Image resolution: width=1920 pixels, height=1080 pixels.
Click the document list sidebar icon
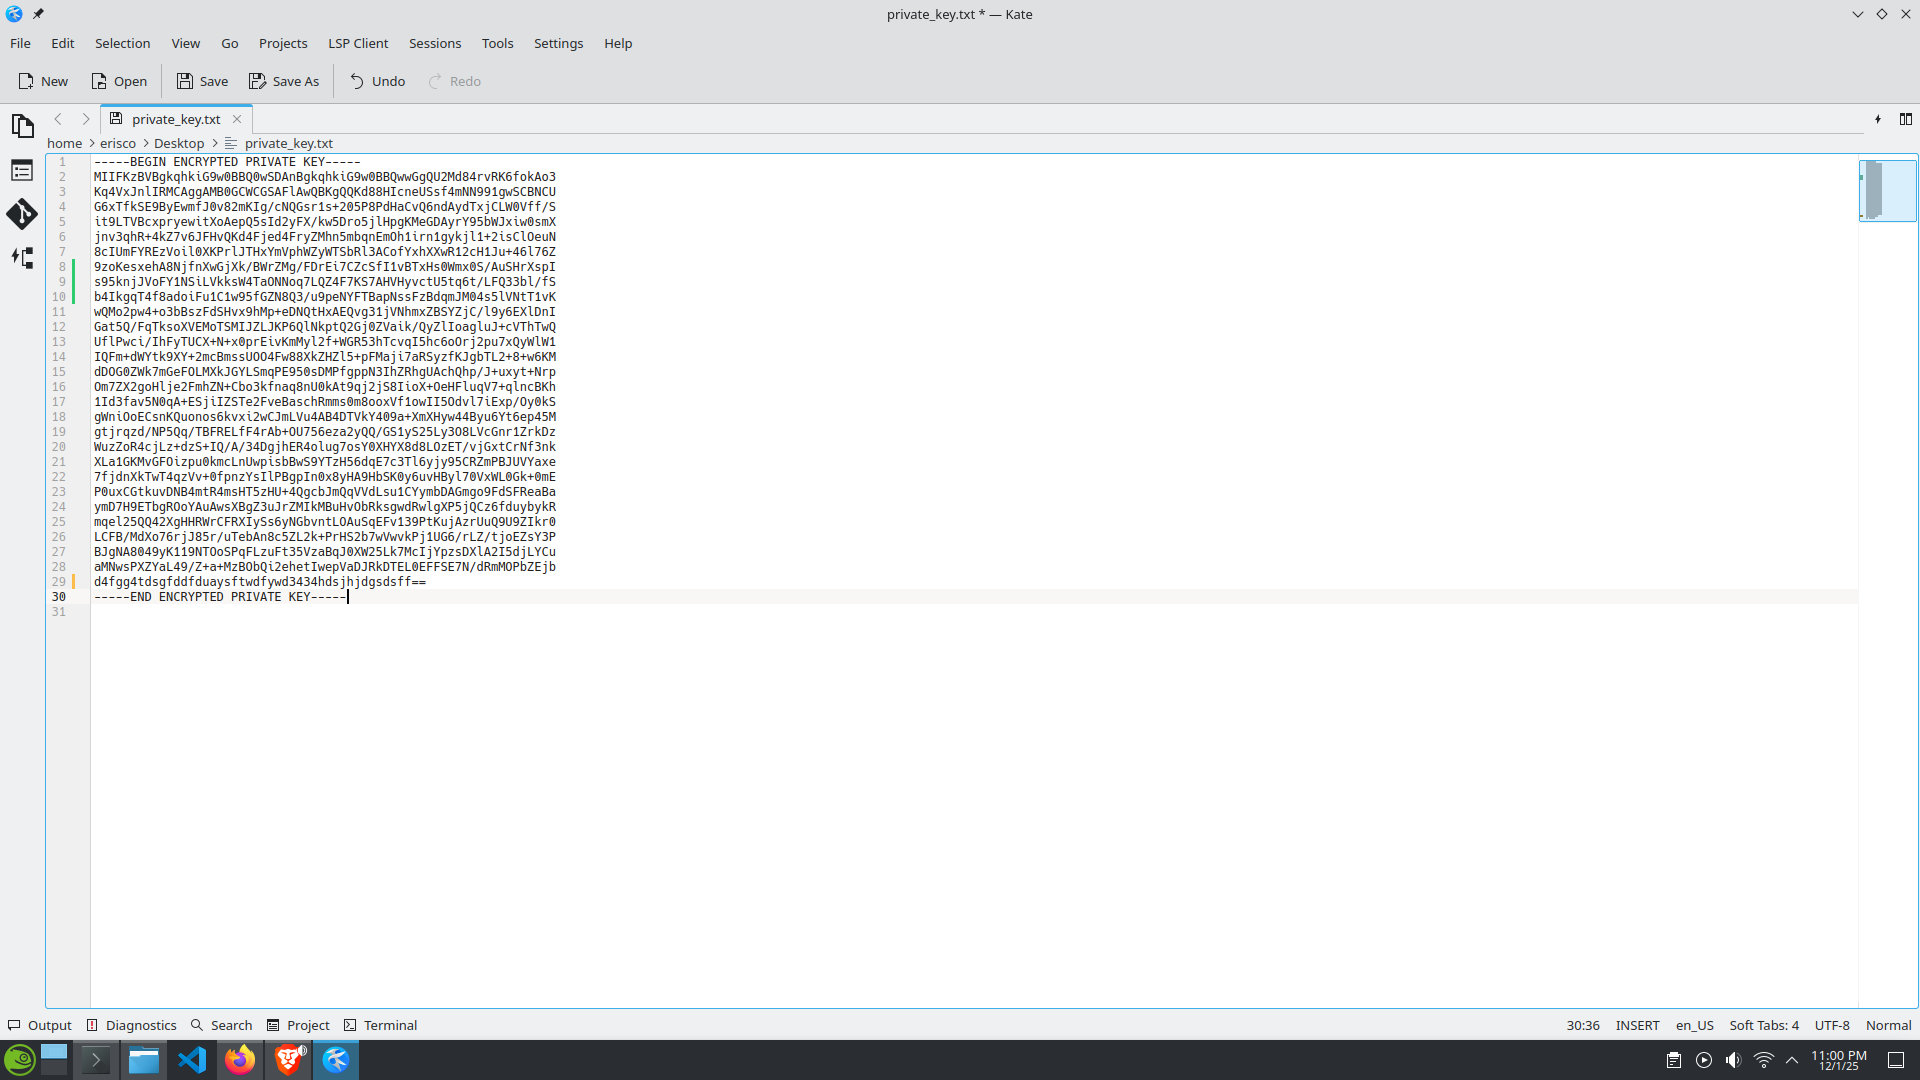(x=22, y=171)
